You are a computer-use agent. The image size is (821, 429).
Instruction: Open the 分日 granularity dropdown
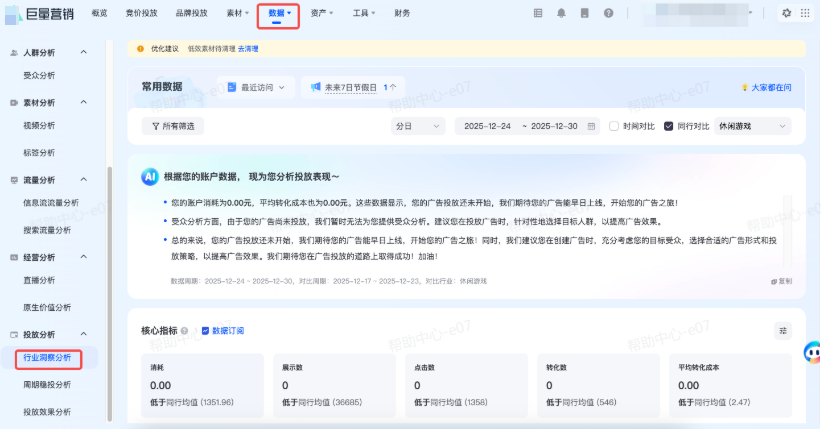(418, 126)
